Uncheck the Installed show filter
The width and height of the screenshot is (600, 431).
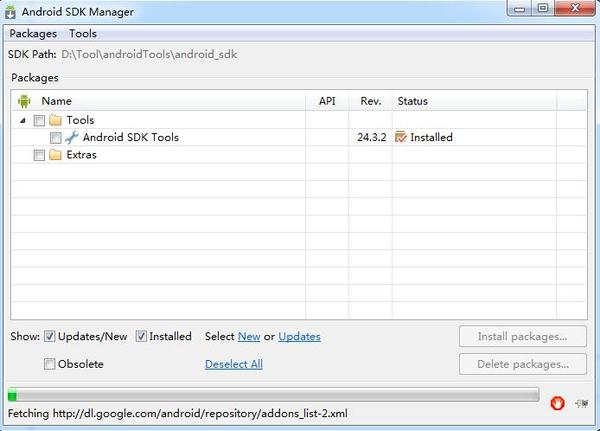(x=141, y=336)
